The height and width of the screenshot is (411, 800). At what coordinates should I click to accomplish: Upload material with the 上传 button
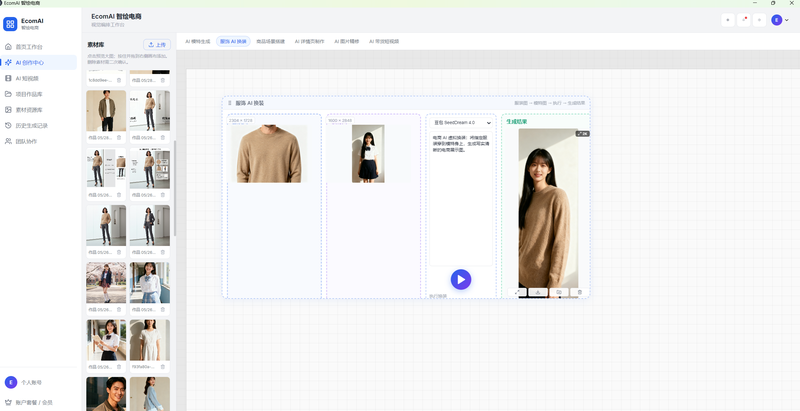(157, 45)
